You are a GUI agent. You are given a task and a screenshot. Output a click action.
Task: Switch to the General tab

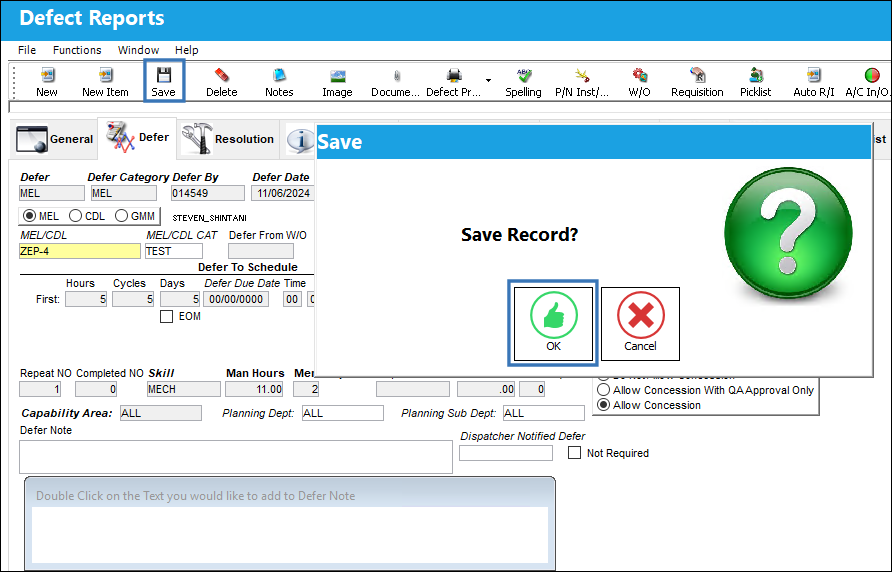click(55, 139)
